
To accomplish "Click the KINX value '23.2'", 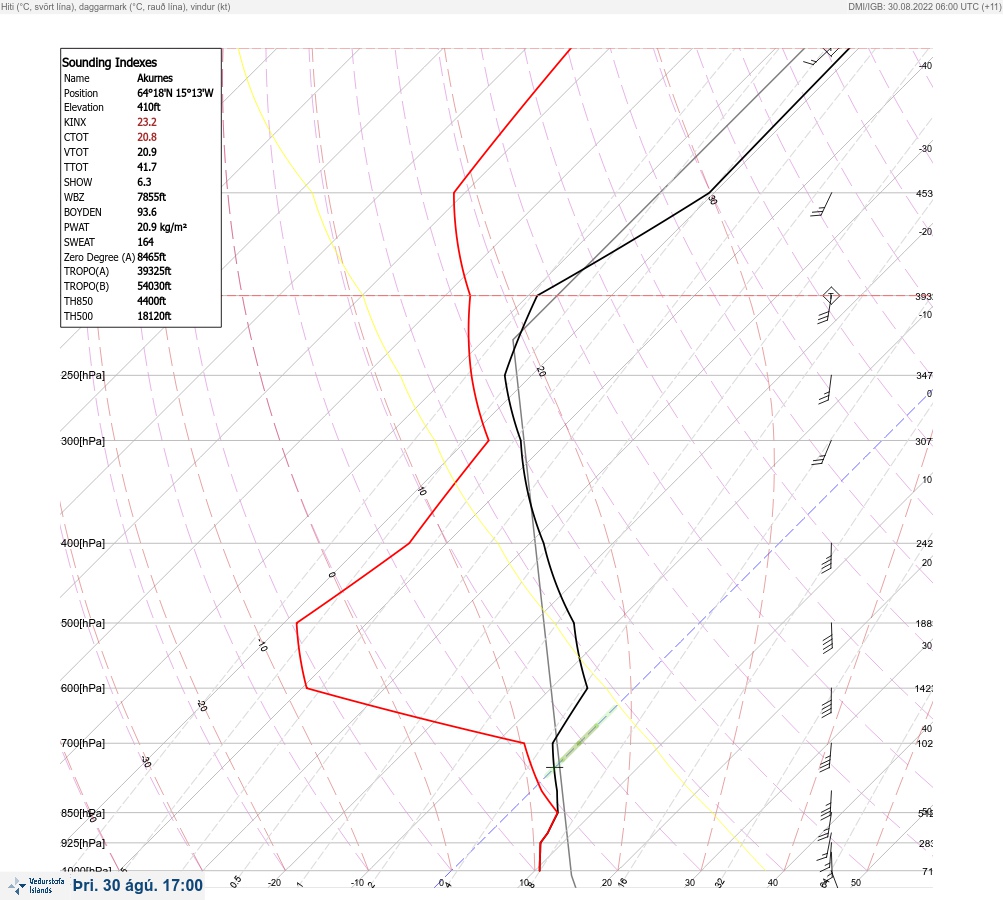I will tap(146, 122).
